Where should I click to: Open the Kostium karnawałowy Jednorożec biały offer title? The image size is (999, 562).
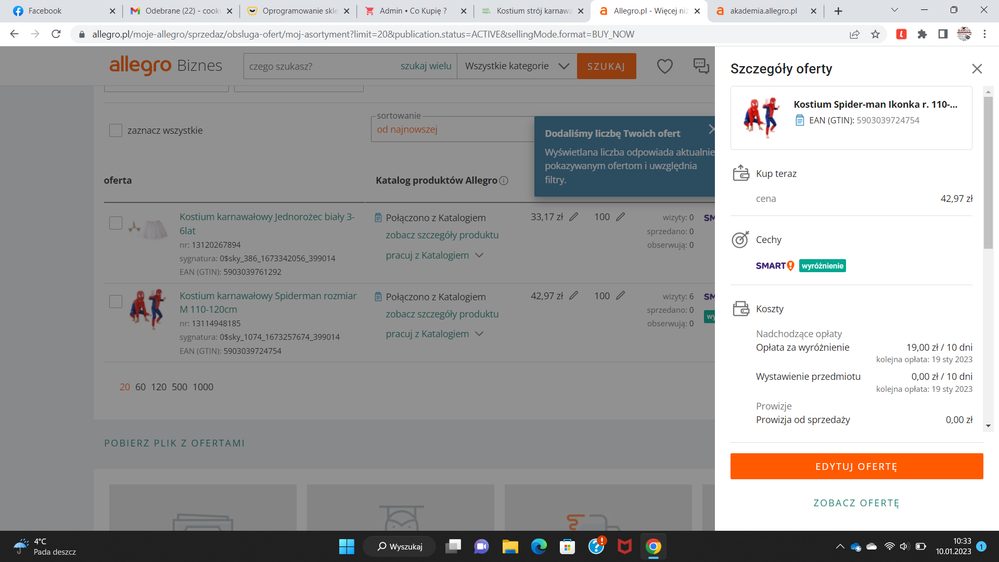(x=267, y=224)
